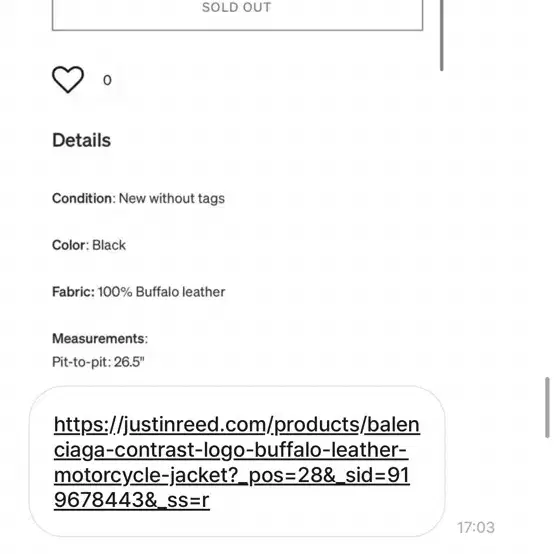This screenshot has width=554, height=554.
Task: Click the Measurements label
Action: (100, 338)
